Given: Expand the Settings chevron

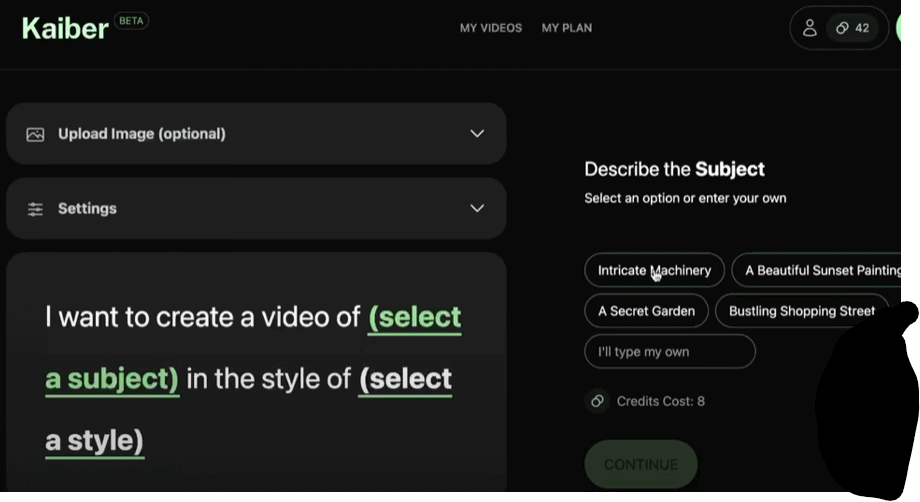Looking at the screenshot, I should pyautogui.click(x=477, y=208).
